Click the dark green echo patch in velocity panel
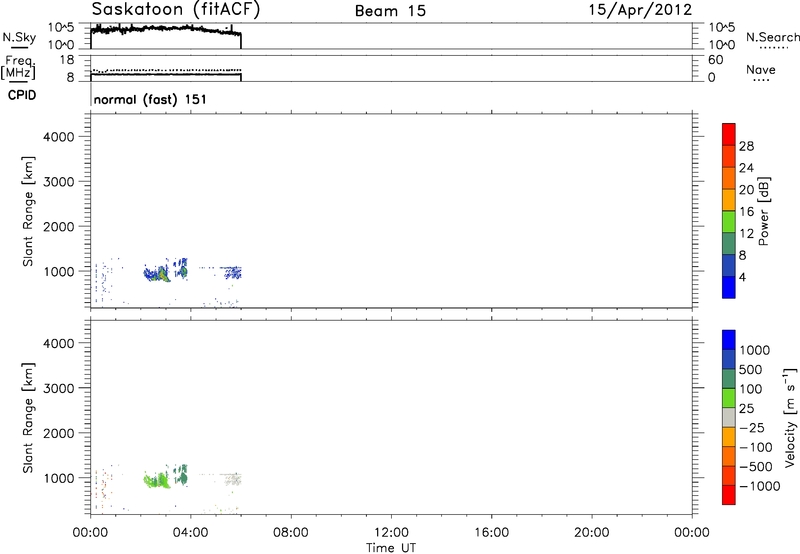This screenshot has height=554, width=800. 182,475
